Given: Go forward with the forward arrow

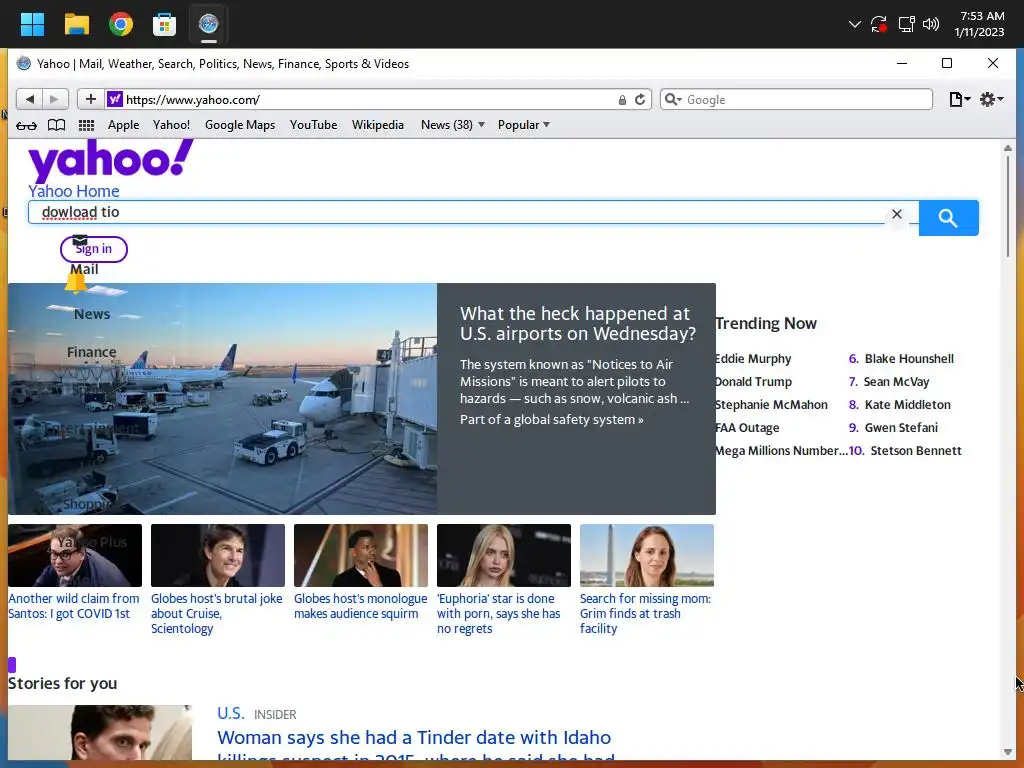Looking at the screenshot, I should pos(55,99).
